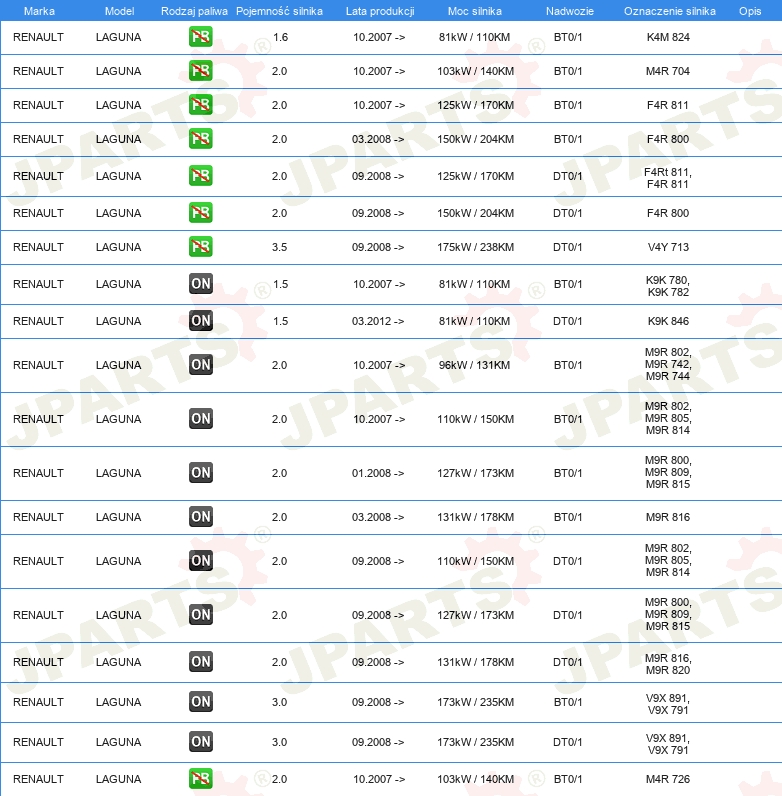Select the production date 01.2008 ->
The image size is (782, 796).
click(x=378, y=473)
